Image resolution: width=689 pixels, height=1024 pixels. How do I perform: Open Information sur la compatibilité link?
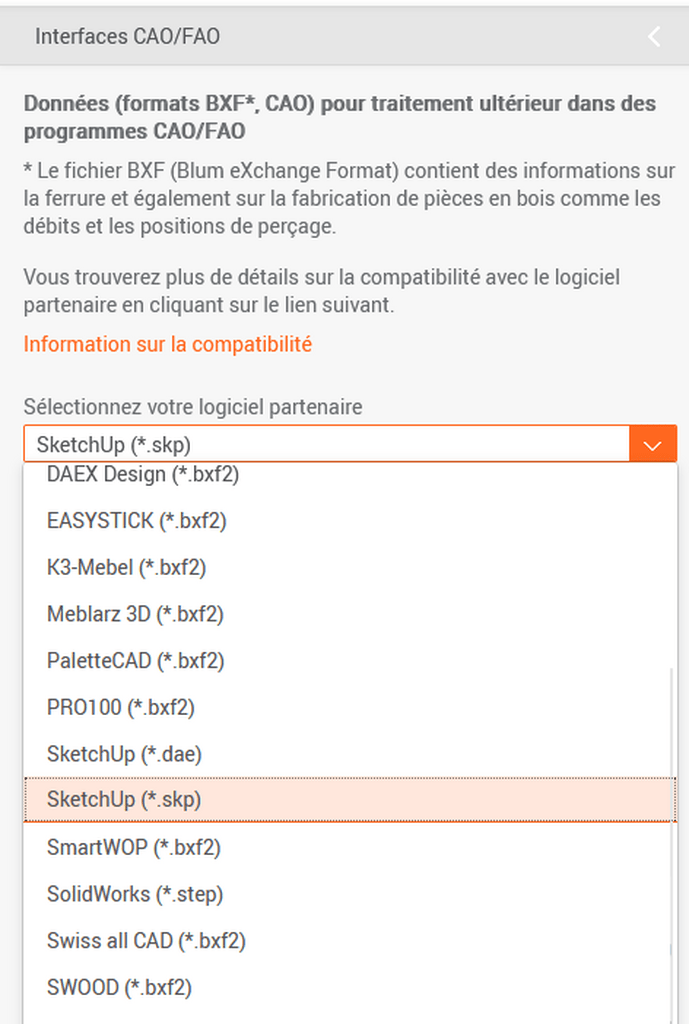[x=168, y=344]
